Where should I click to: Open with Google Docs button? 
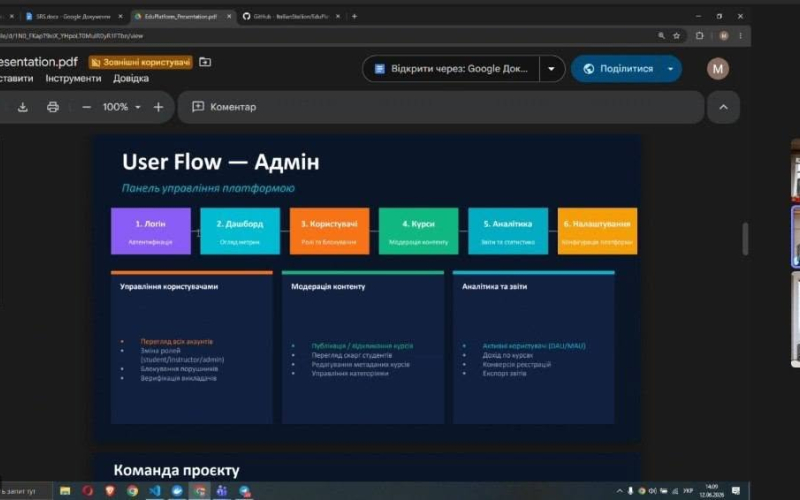(x=451, y=69)
